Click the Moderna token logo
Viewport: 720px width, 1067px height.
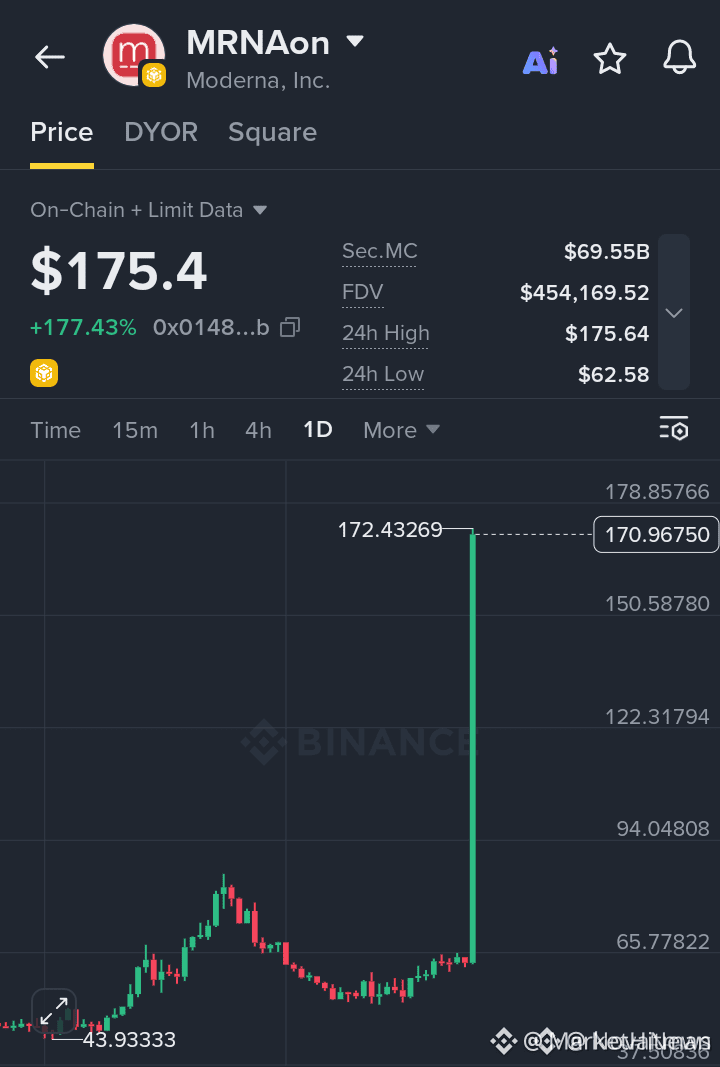(134, 56)
